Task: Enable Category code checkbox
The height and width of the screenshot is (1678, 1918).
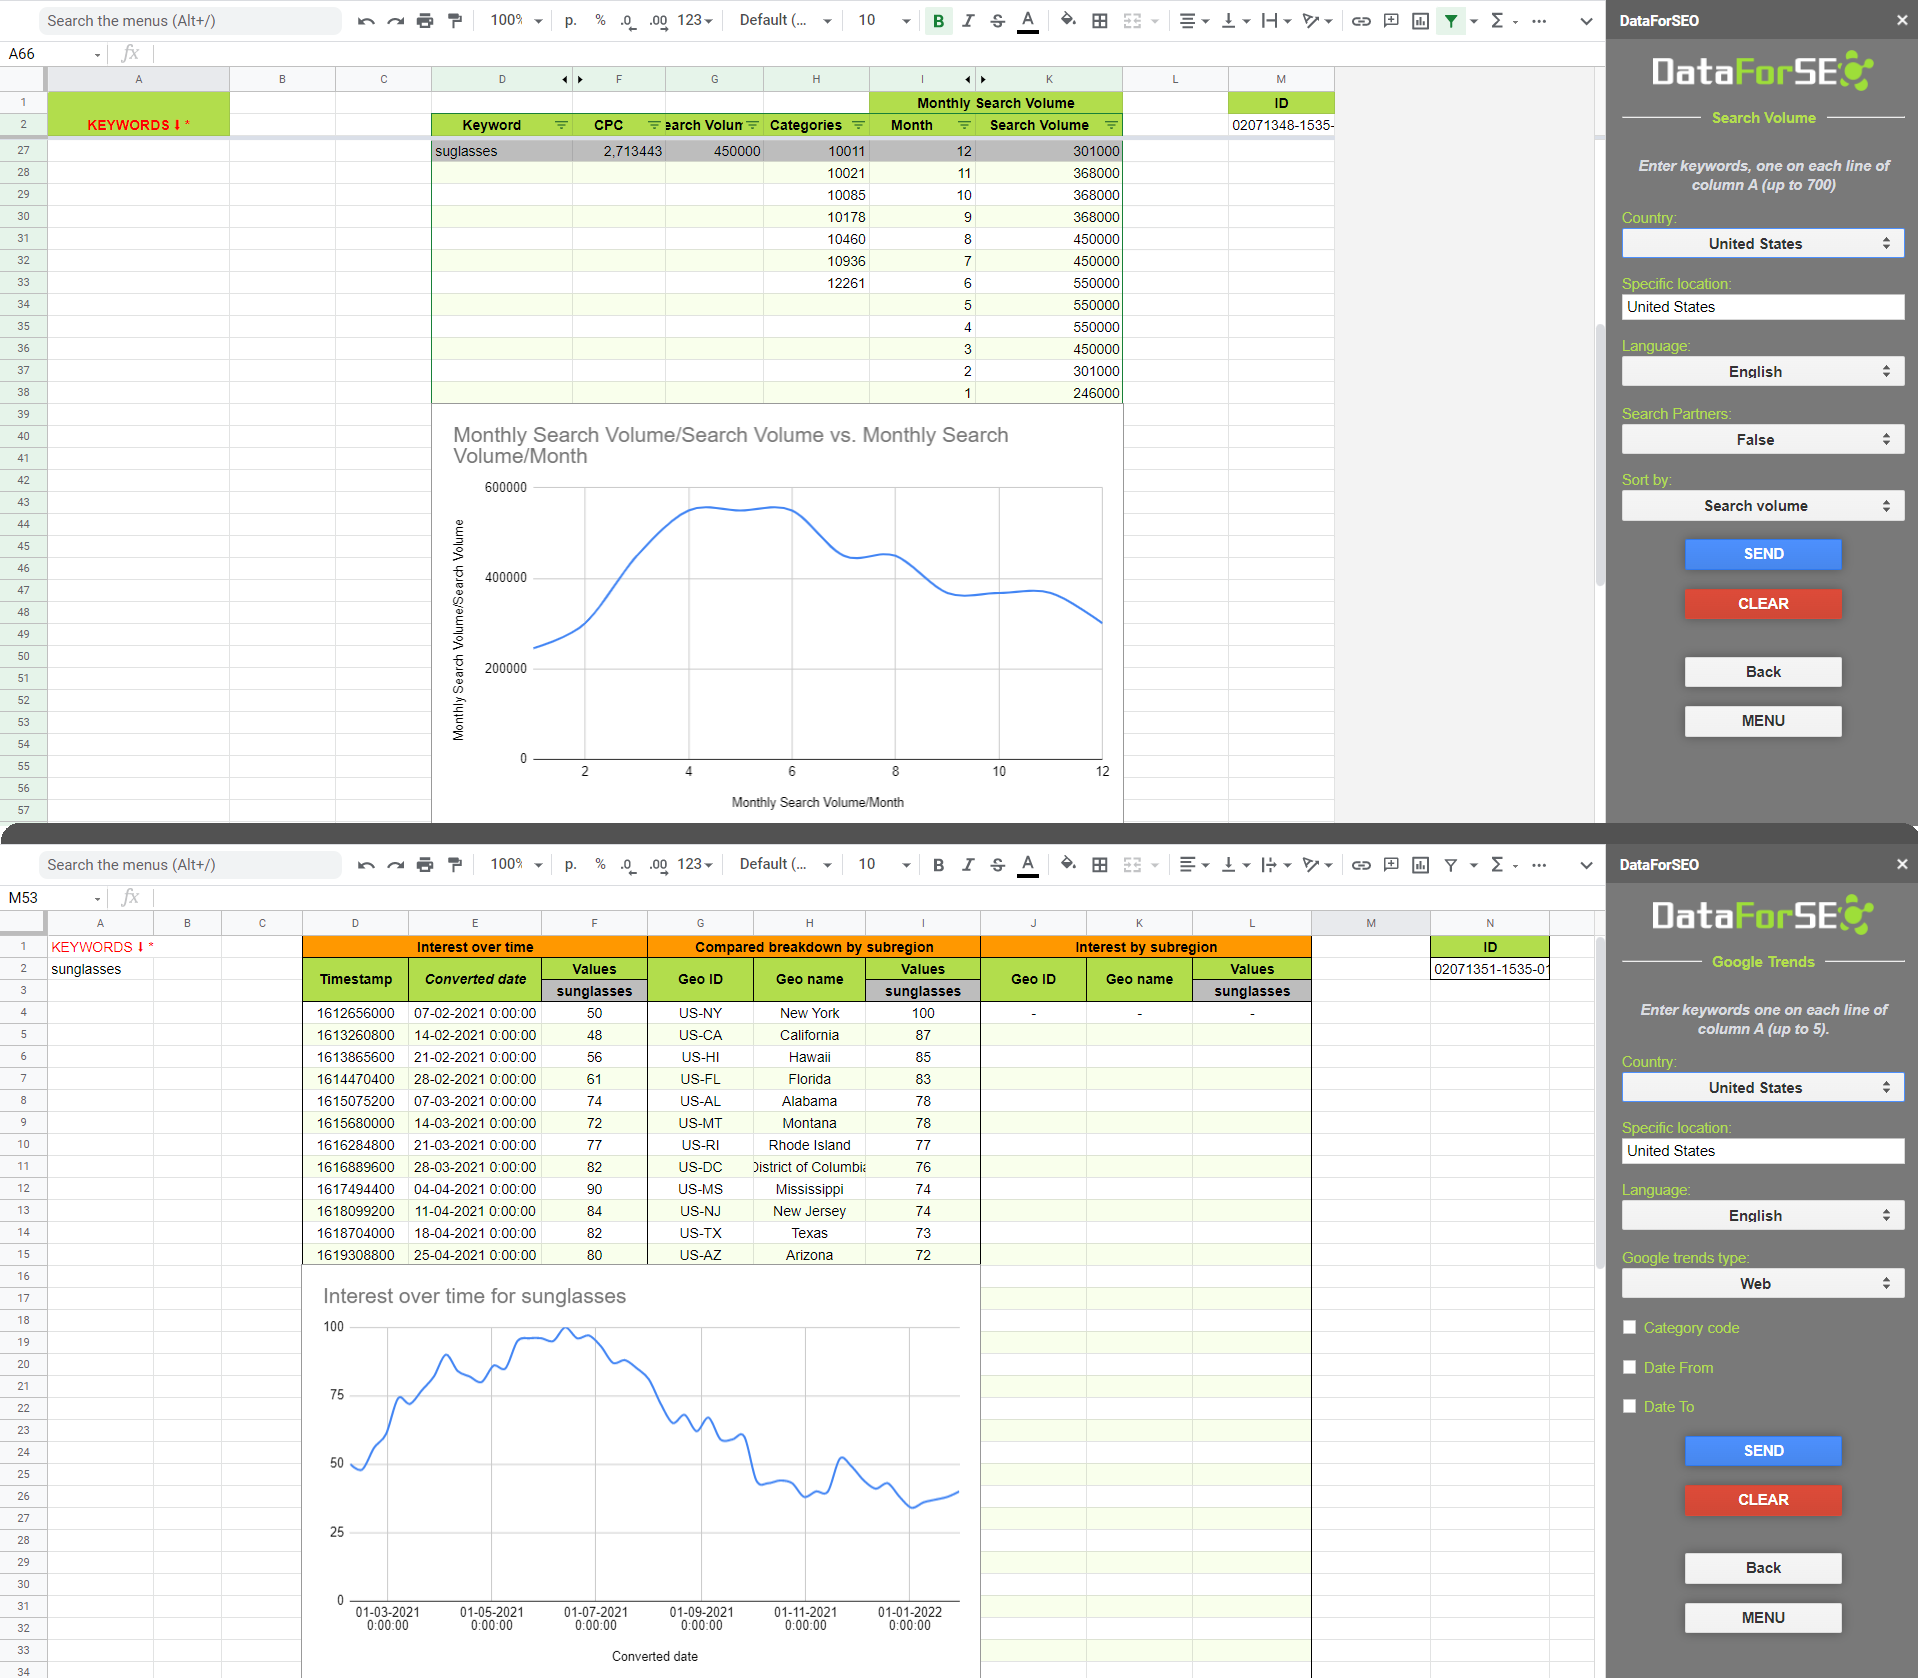Action: point(1629,1327)
